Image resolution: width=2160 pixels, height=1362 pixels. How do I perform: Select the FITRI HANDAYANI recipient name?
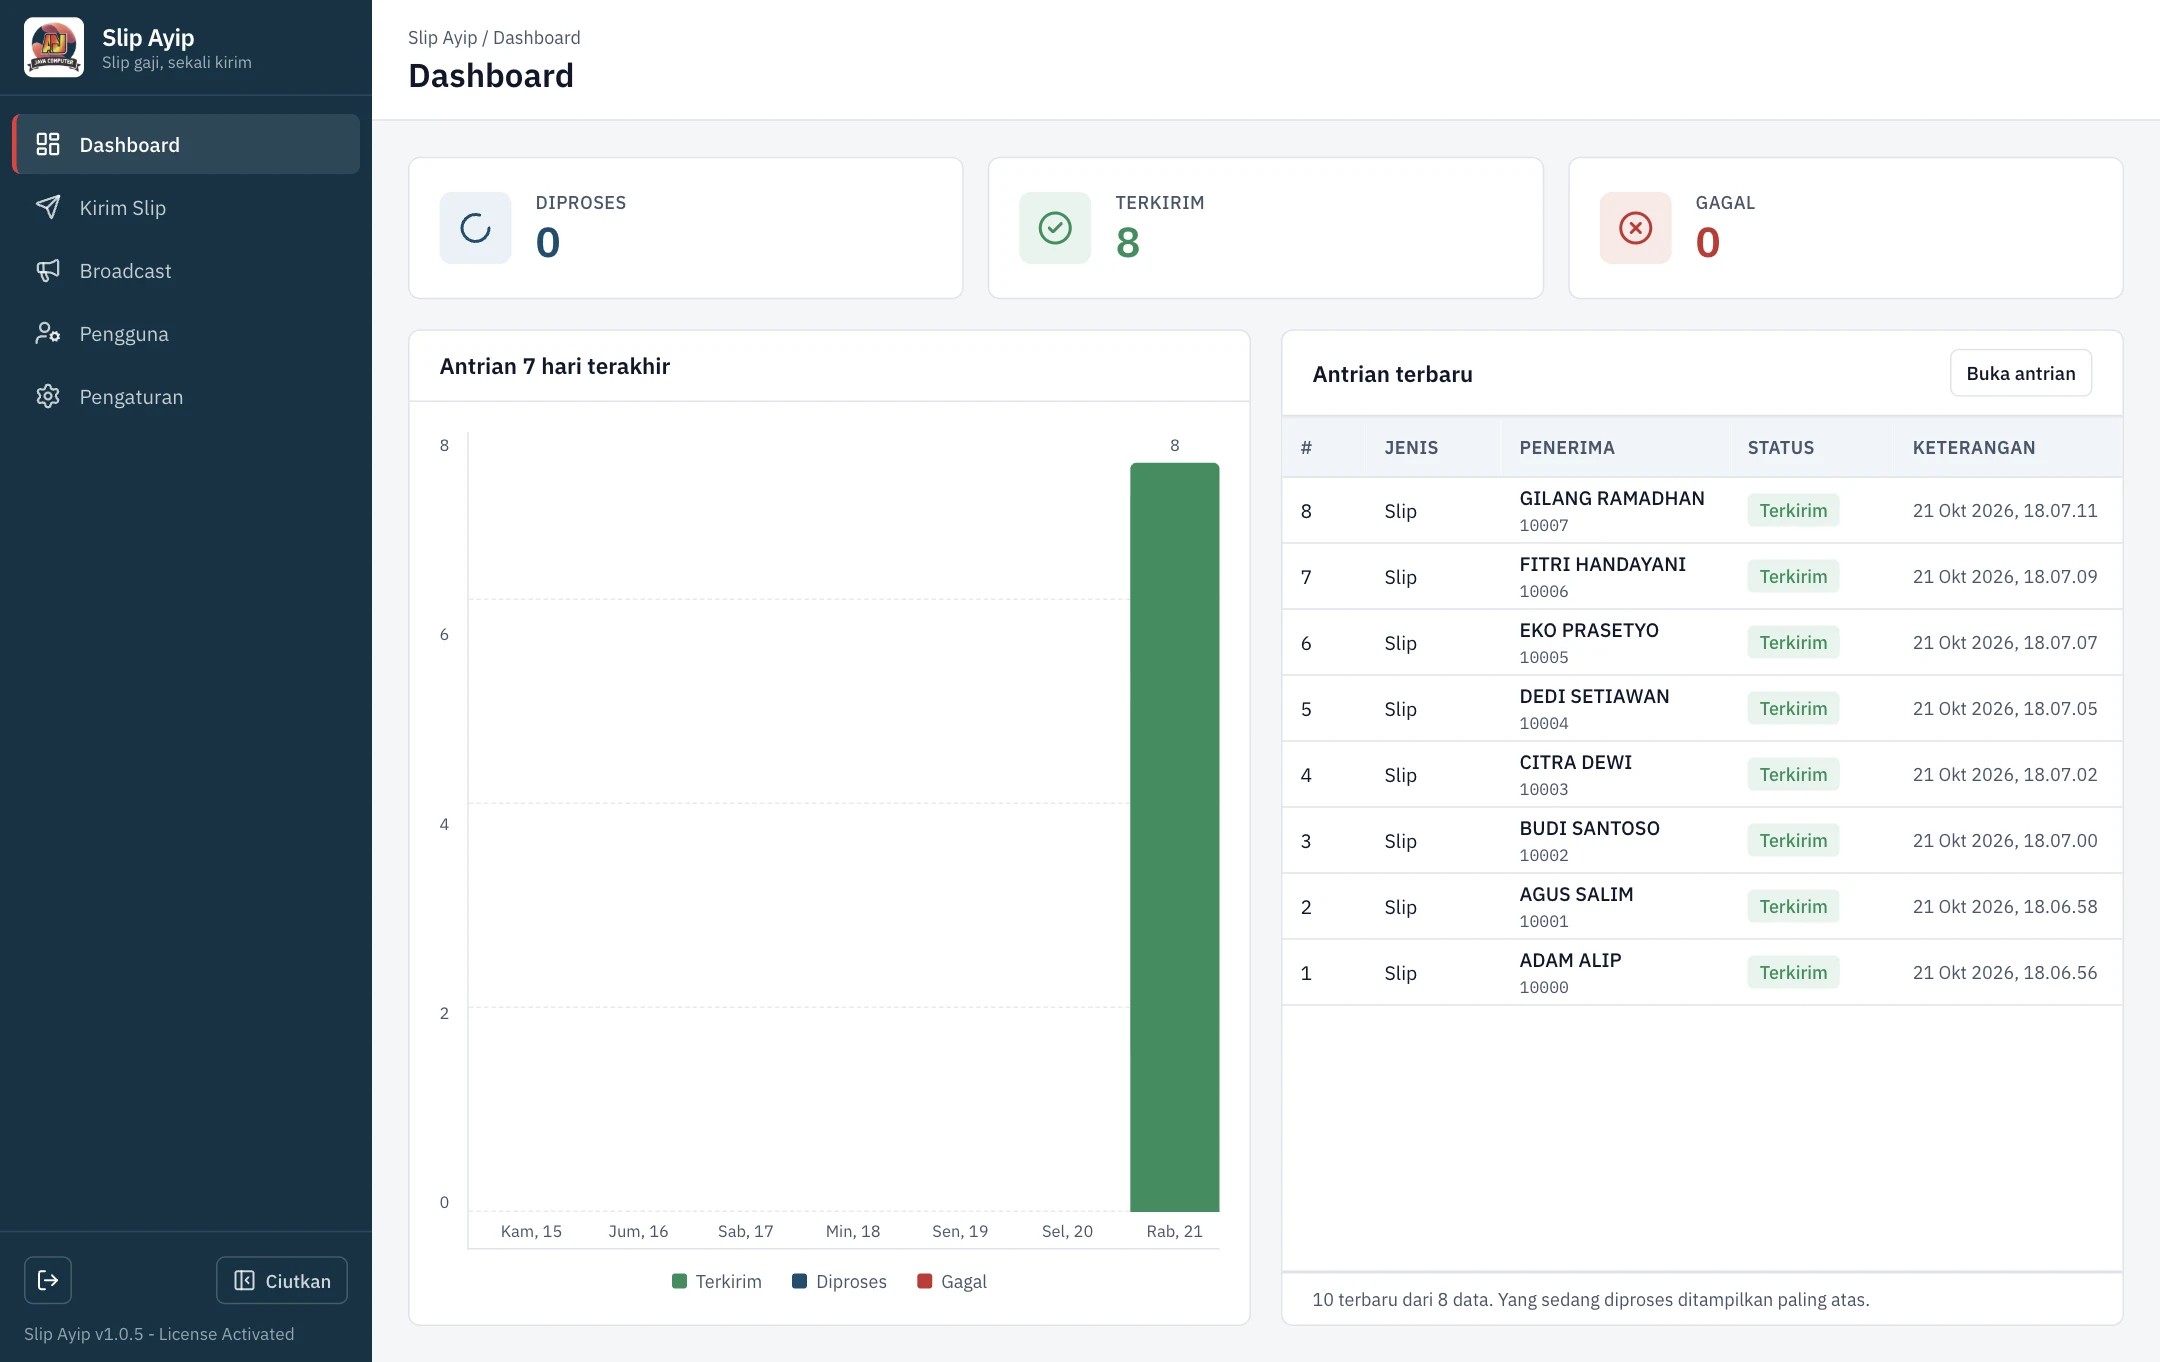pos(1602,564)
